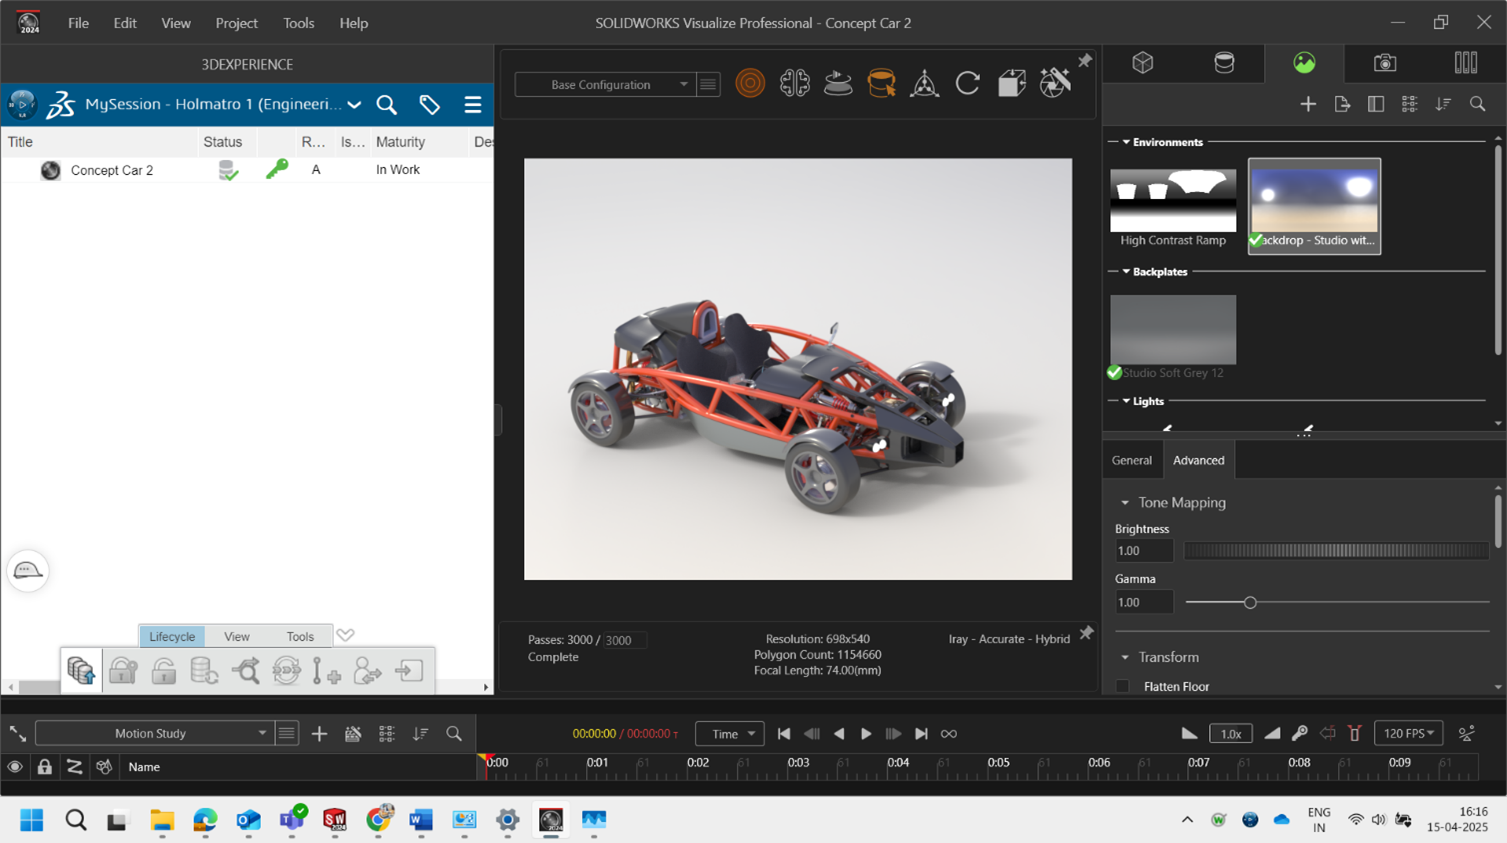1507x843 pixels.
Task: Adjust the Gamma slider handle
Action: [x=1250, y=603]
